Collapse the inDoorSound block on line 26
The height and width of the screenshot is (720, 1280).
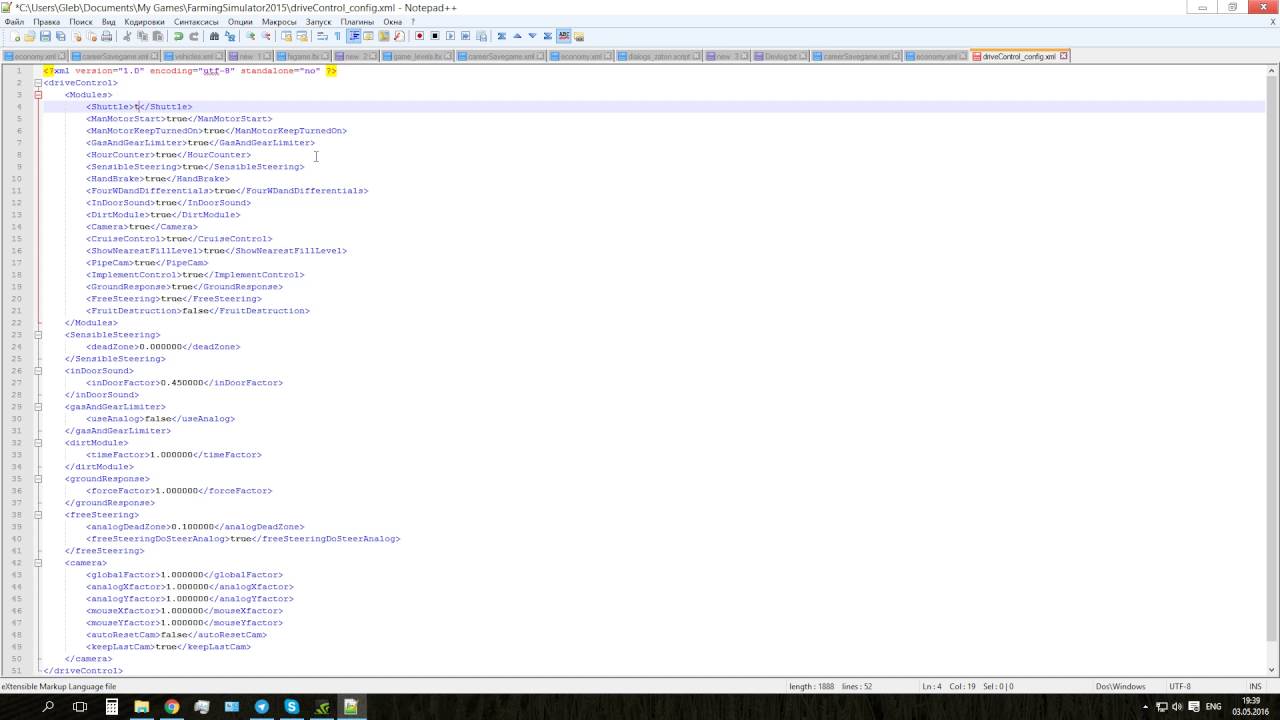pos(38,371)
